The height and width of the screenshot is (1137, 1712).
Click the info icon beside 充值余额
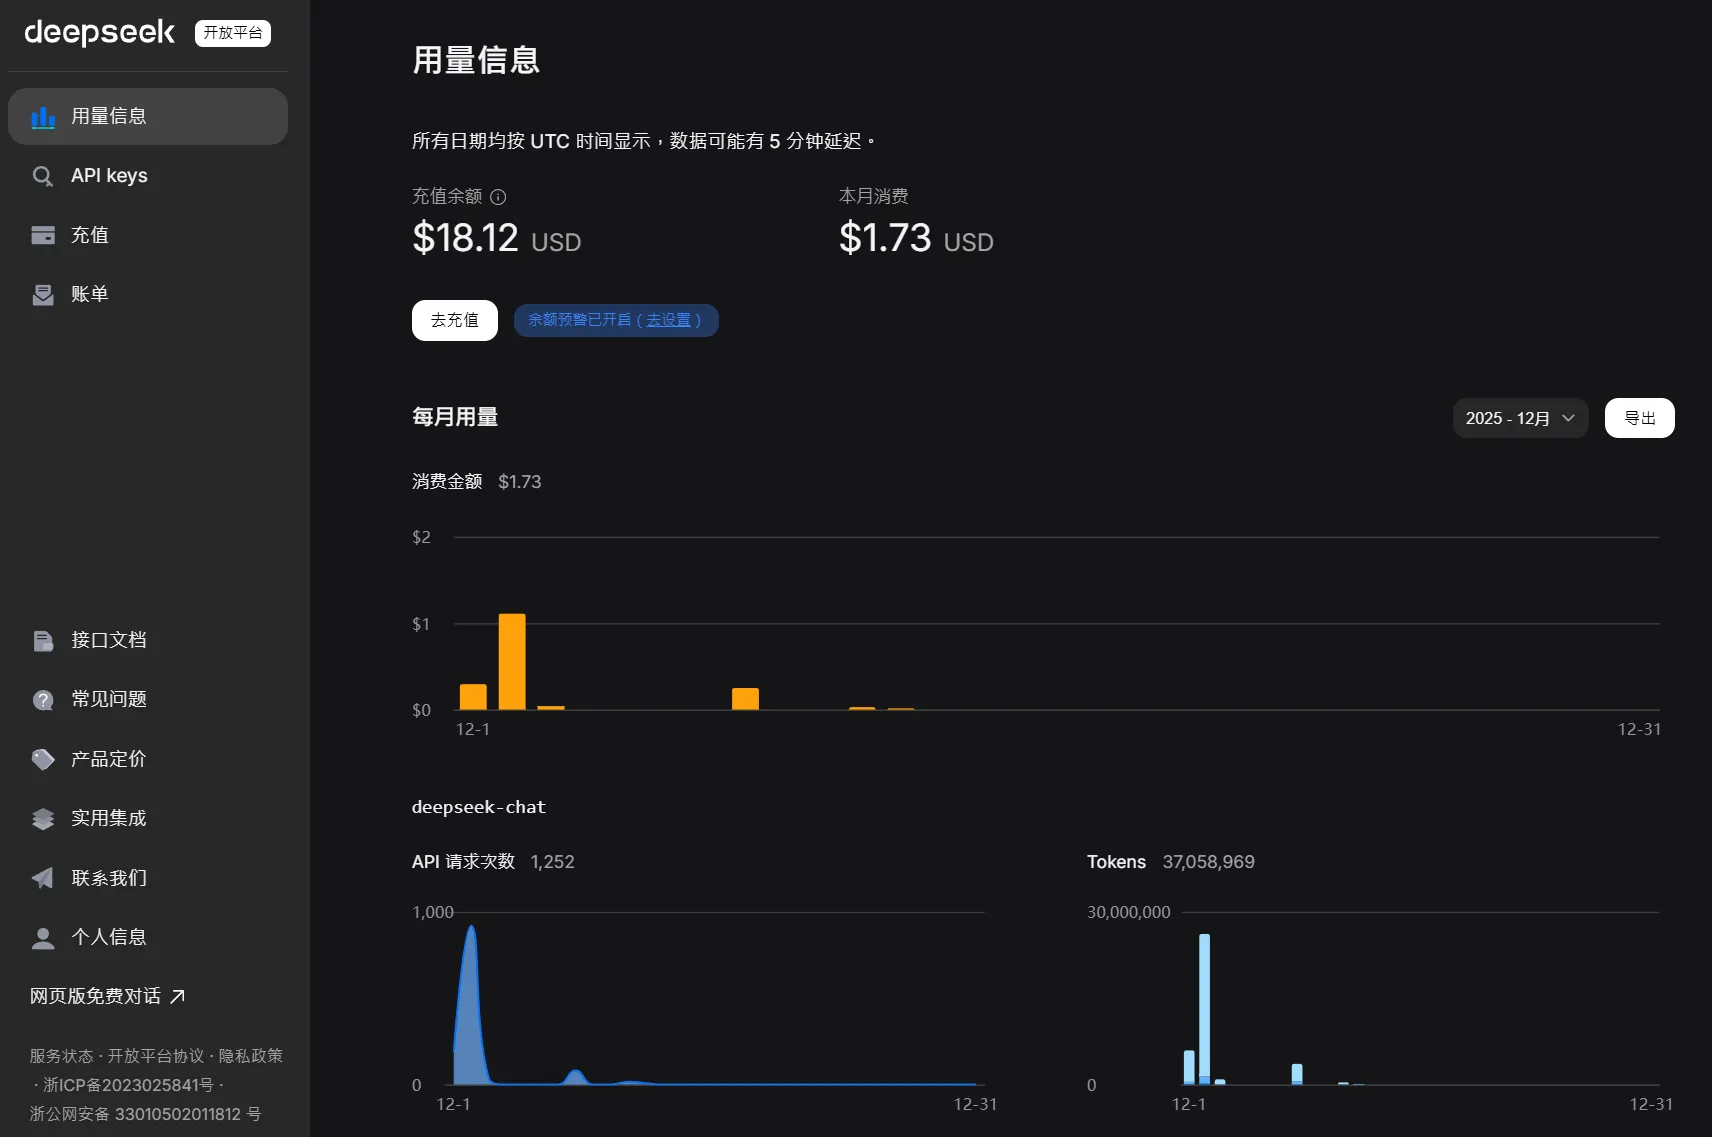click(498, 197)
